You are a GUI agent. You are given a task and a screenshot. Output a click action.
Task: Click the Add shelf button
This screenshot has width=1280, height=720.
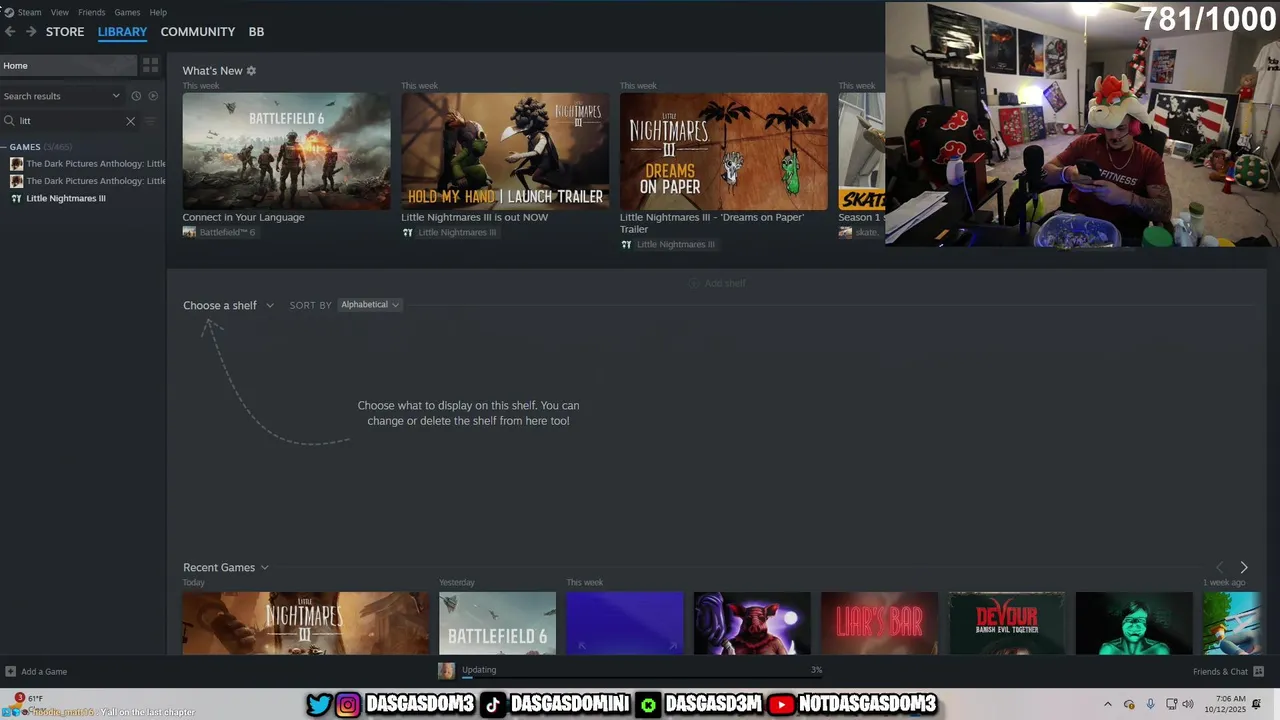pyautogui.click(x=717, y=283)
